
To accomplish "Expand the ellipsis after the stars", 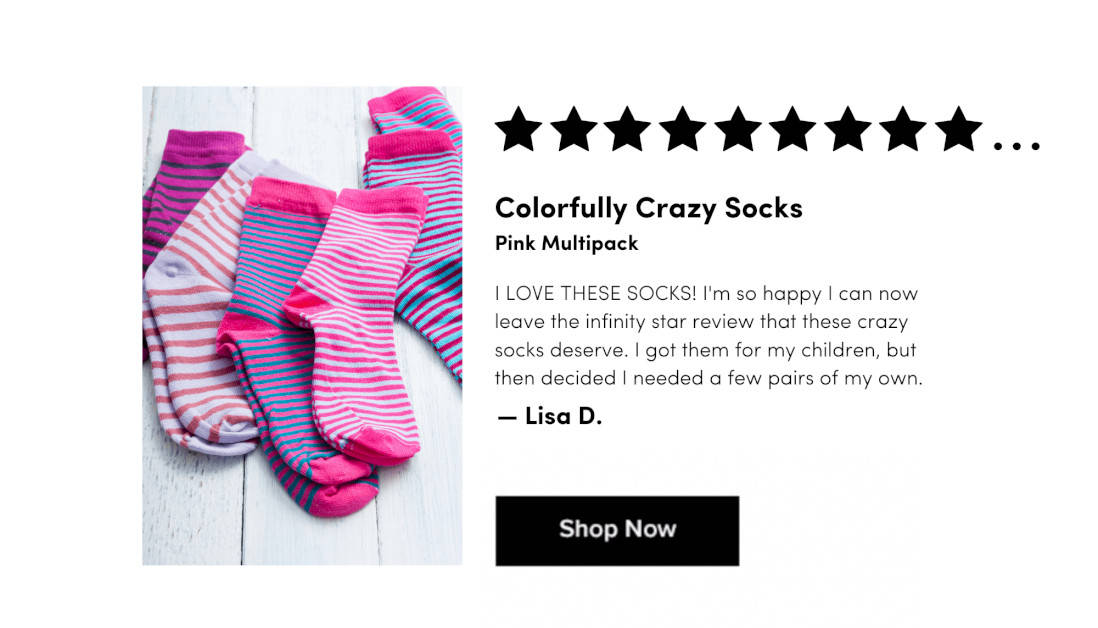I will click(x=1017, y=147).
